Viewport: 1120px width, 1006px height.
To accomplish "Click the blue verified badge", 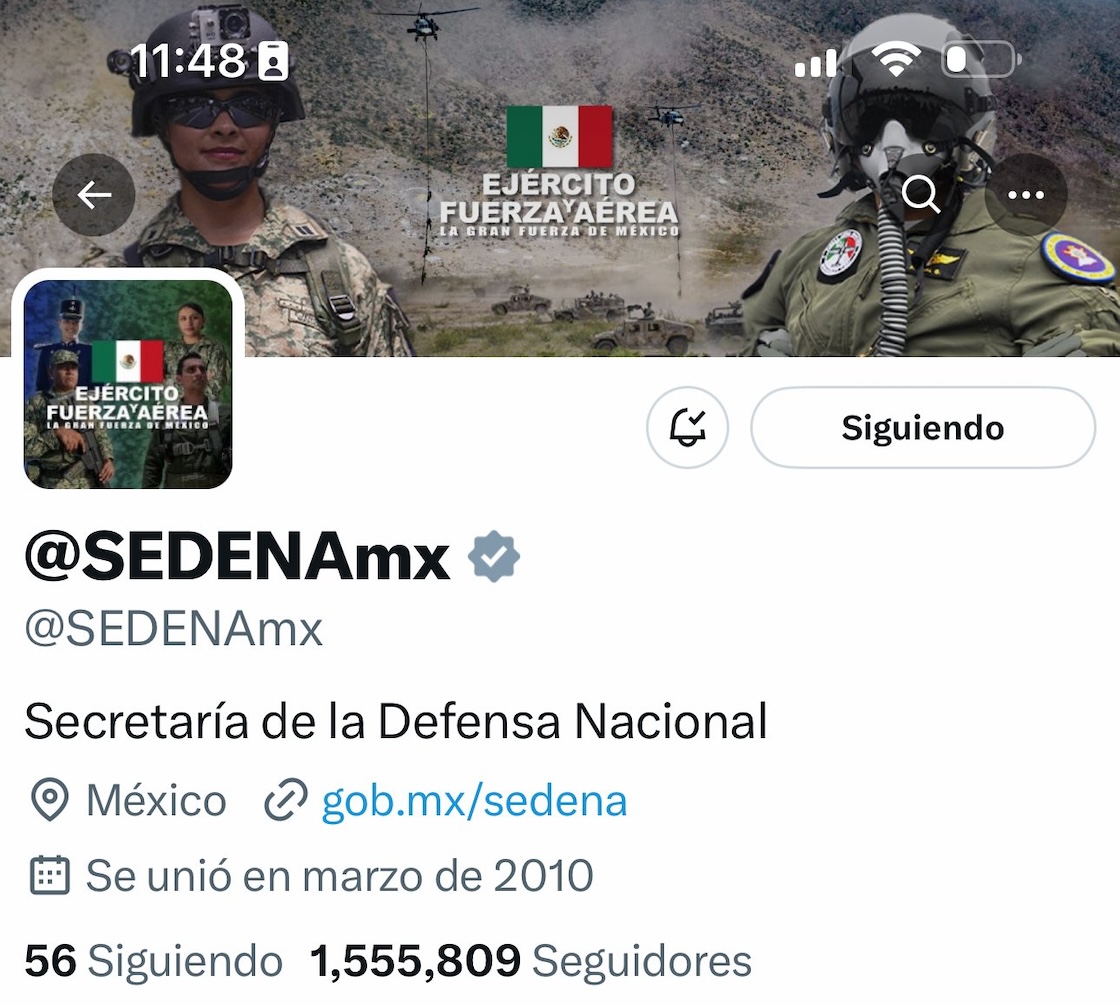I will point(494,556).
